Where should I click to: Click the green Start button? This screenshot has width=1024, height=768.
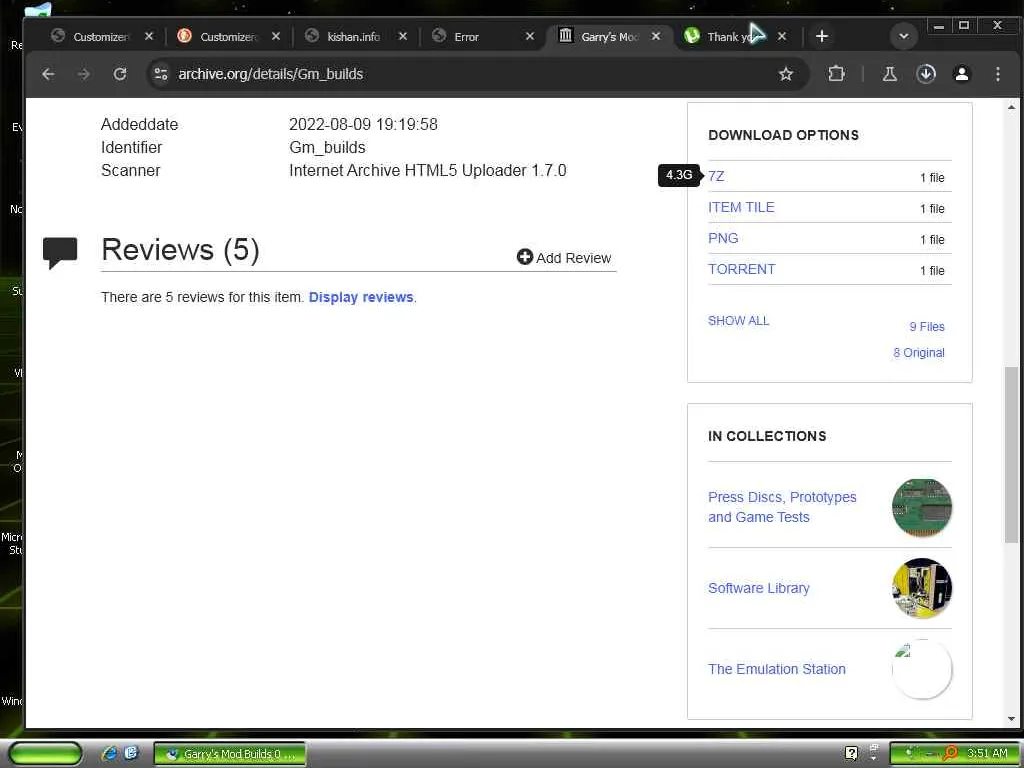tap(46, 754)
